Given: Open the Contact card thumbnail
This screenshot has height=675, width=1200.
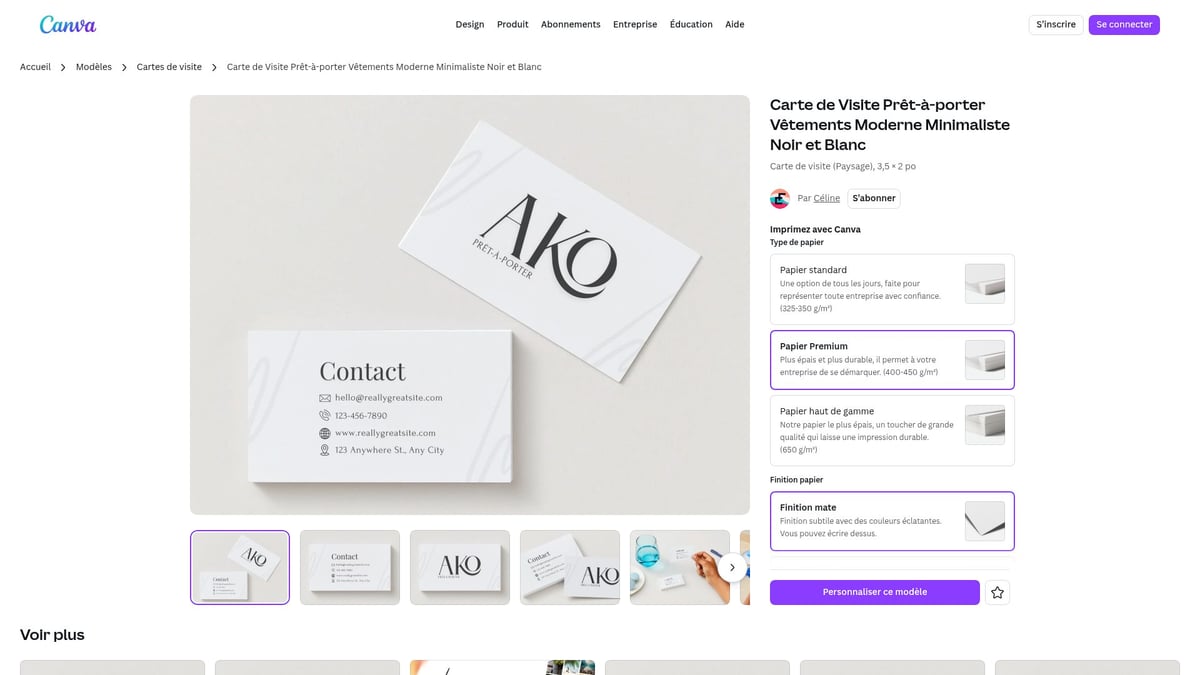Looking at the screenshot, I should click(350, 567).
